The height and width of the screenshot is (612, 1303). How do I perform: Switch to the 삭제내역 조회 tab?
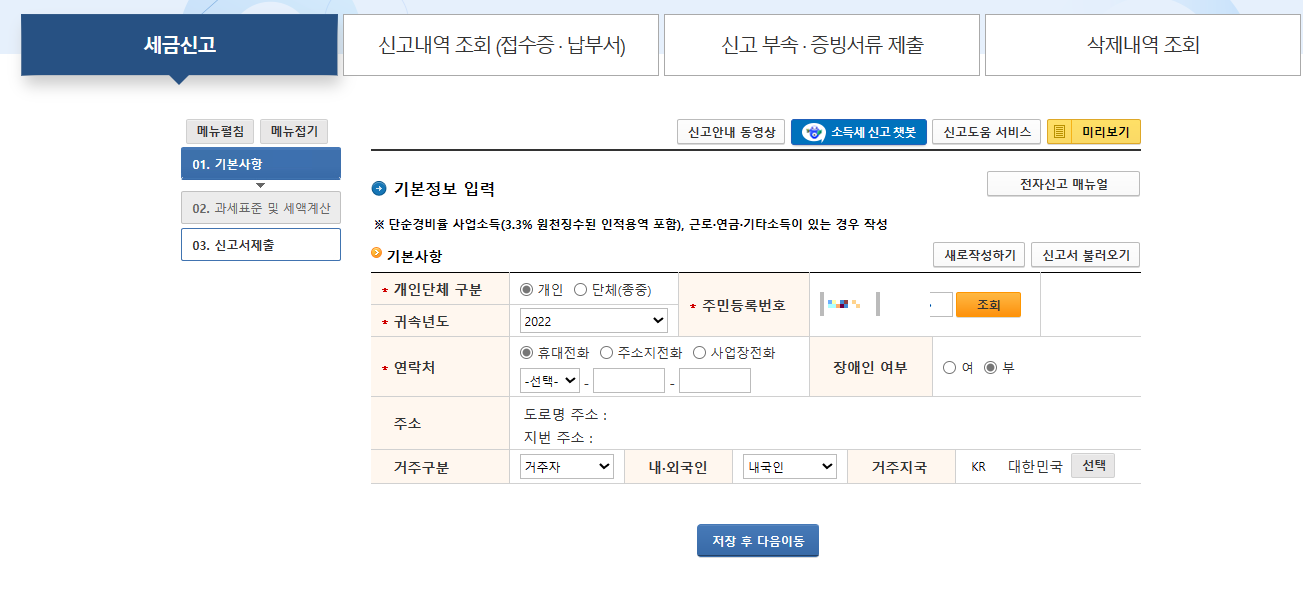[x=1142, y=45]
